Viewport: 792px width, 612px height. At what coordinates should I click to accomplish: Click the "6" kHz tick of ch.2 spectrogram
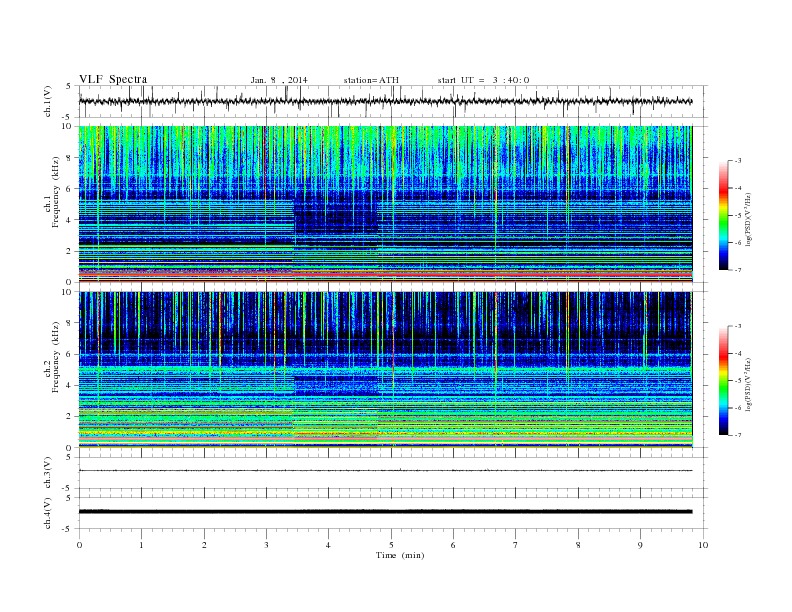pyautogui.click(x=69, y=354)
